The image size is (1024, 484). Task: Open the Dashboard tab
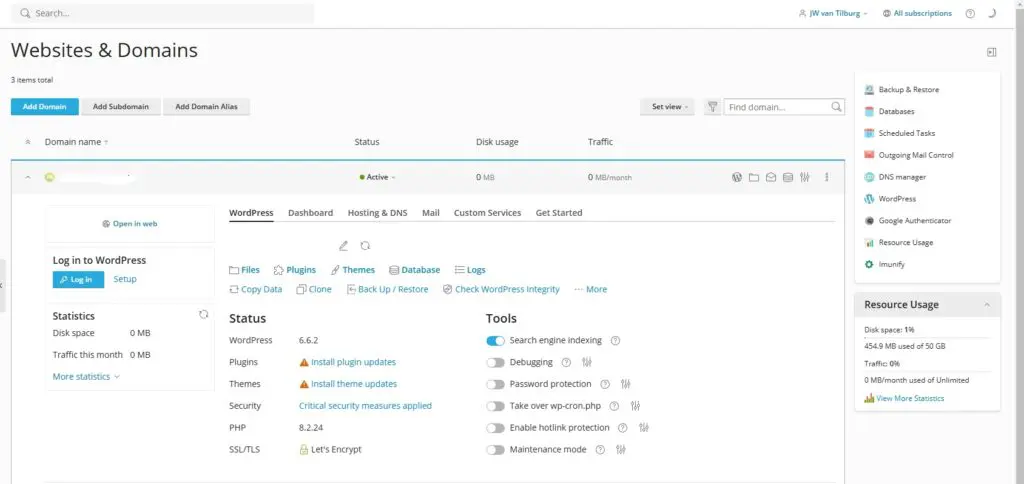point(310,213)
